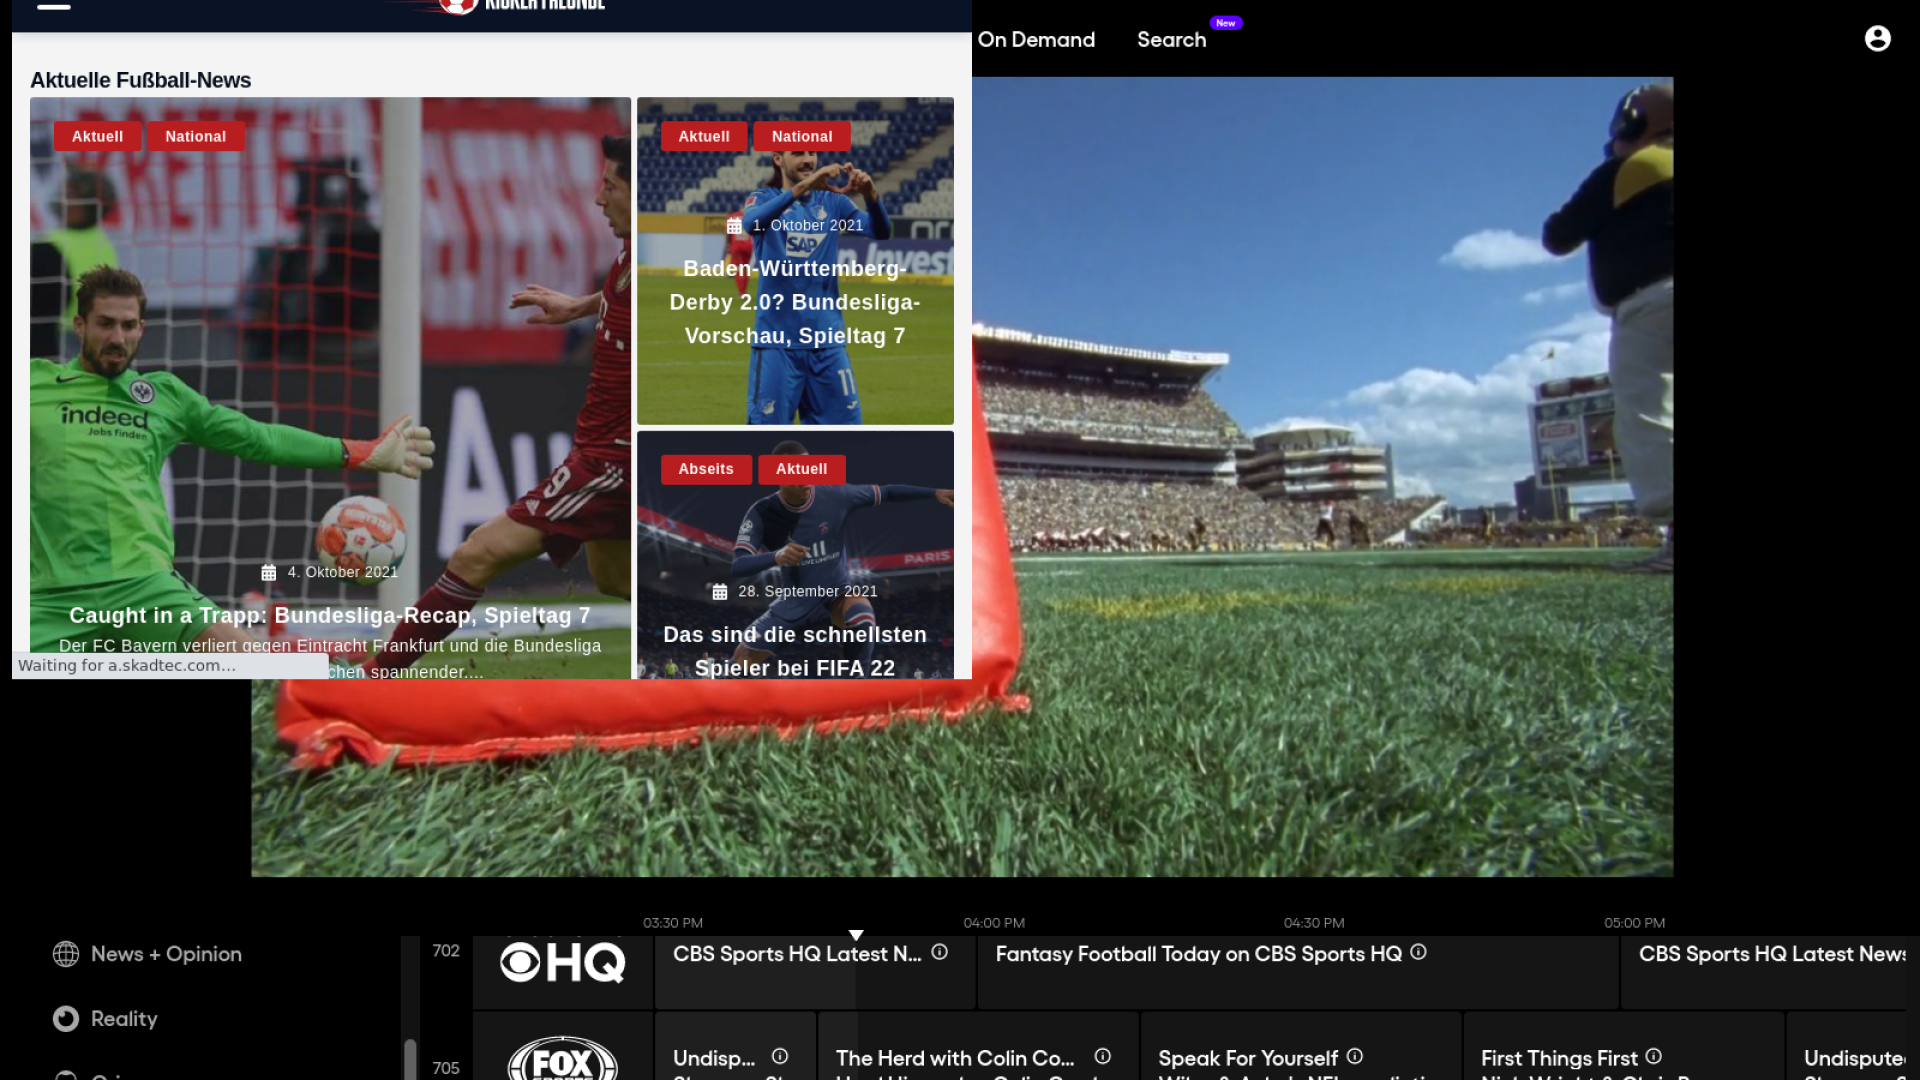The height and width of the screenshot is (1080, 1920).
Task: Click the category list scrollbar handle
Action: click(410, 1058)
